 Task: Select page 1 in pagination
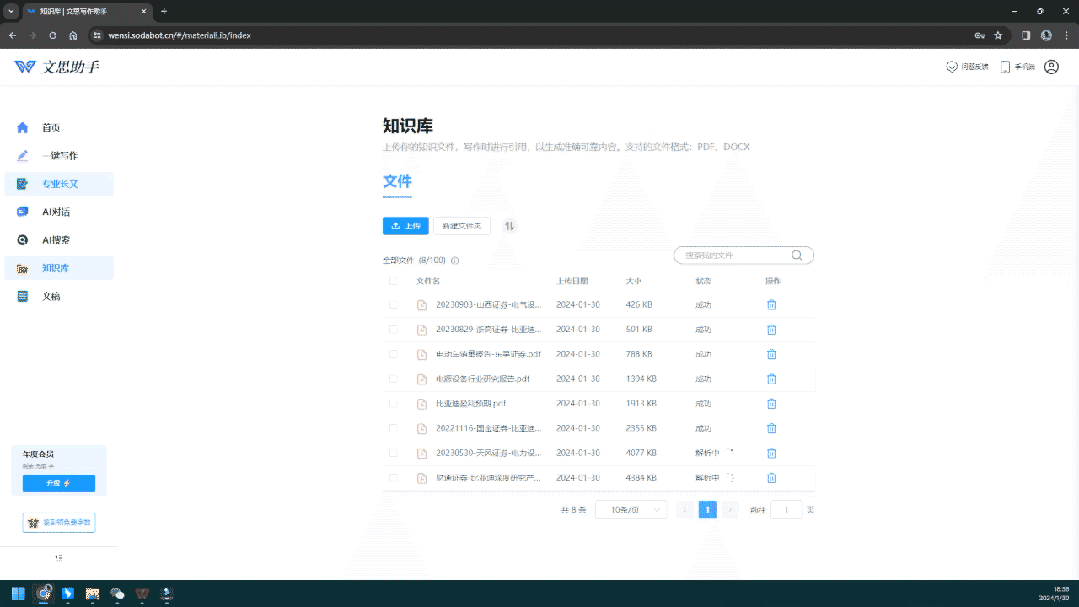[x=707, y=510]
